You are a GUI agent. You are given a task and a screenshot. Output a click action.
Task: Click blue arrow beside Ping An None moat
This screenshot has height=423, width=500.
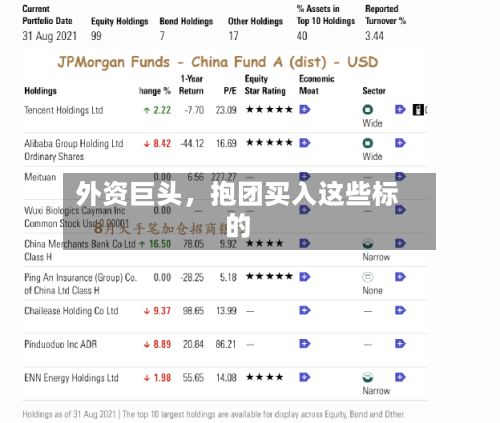pyautogui.click(x=400, y=277)
